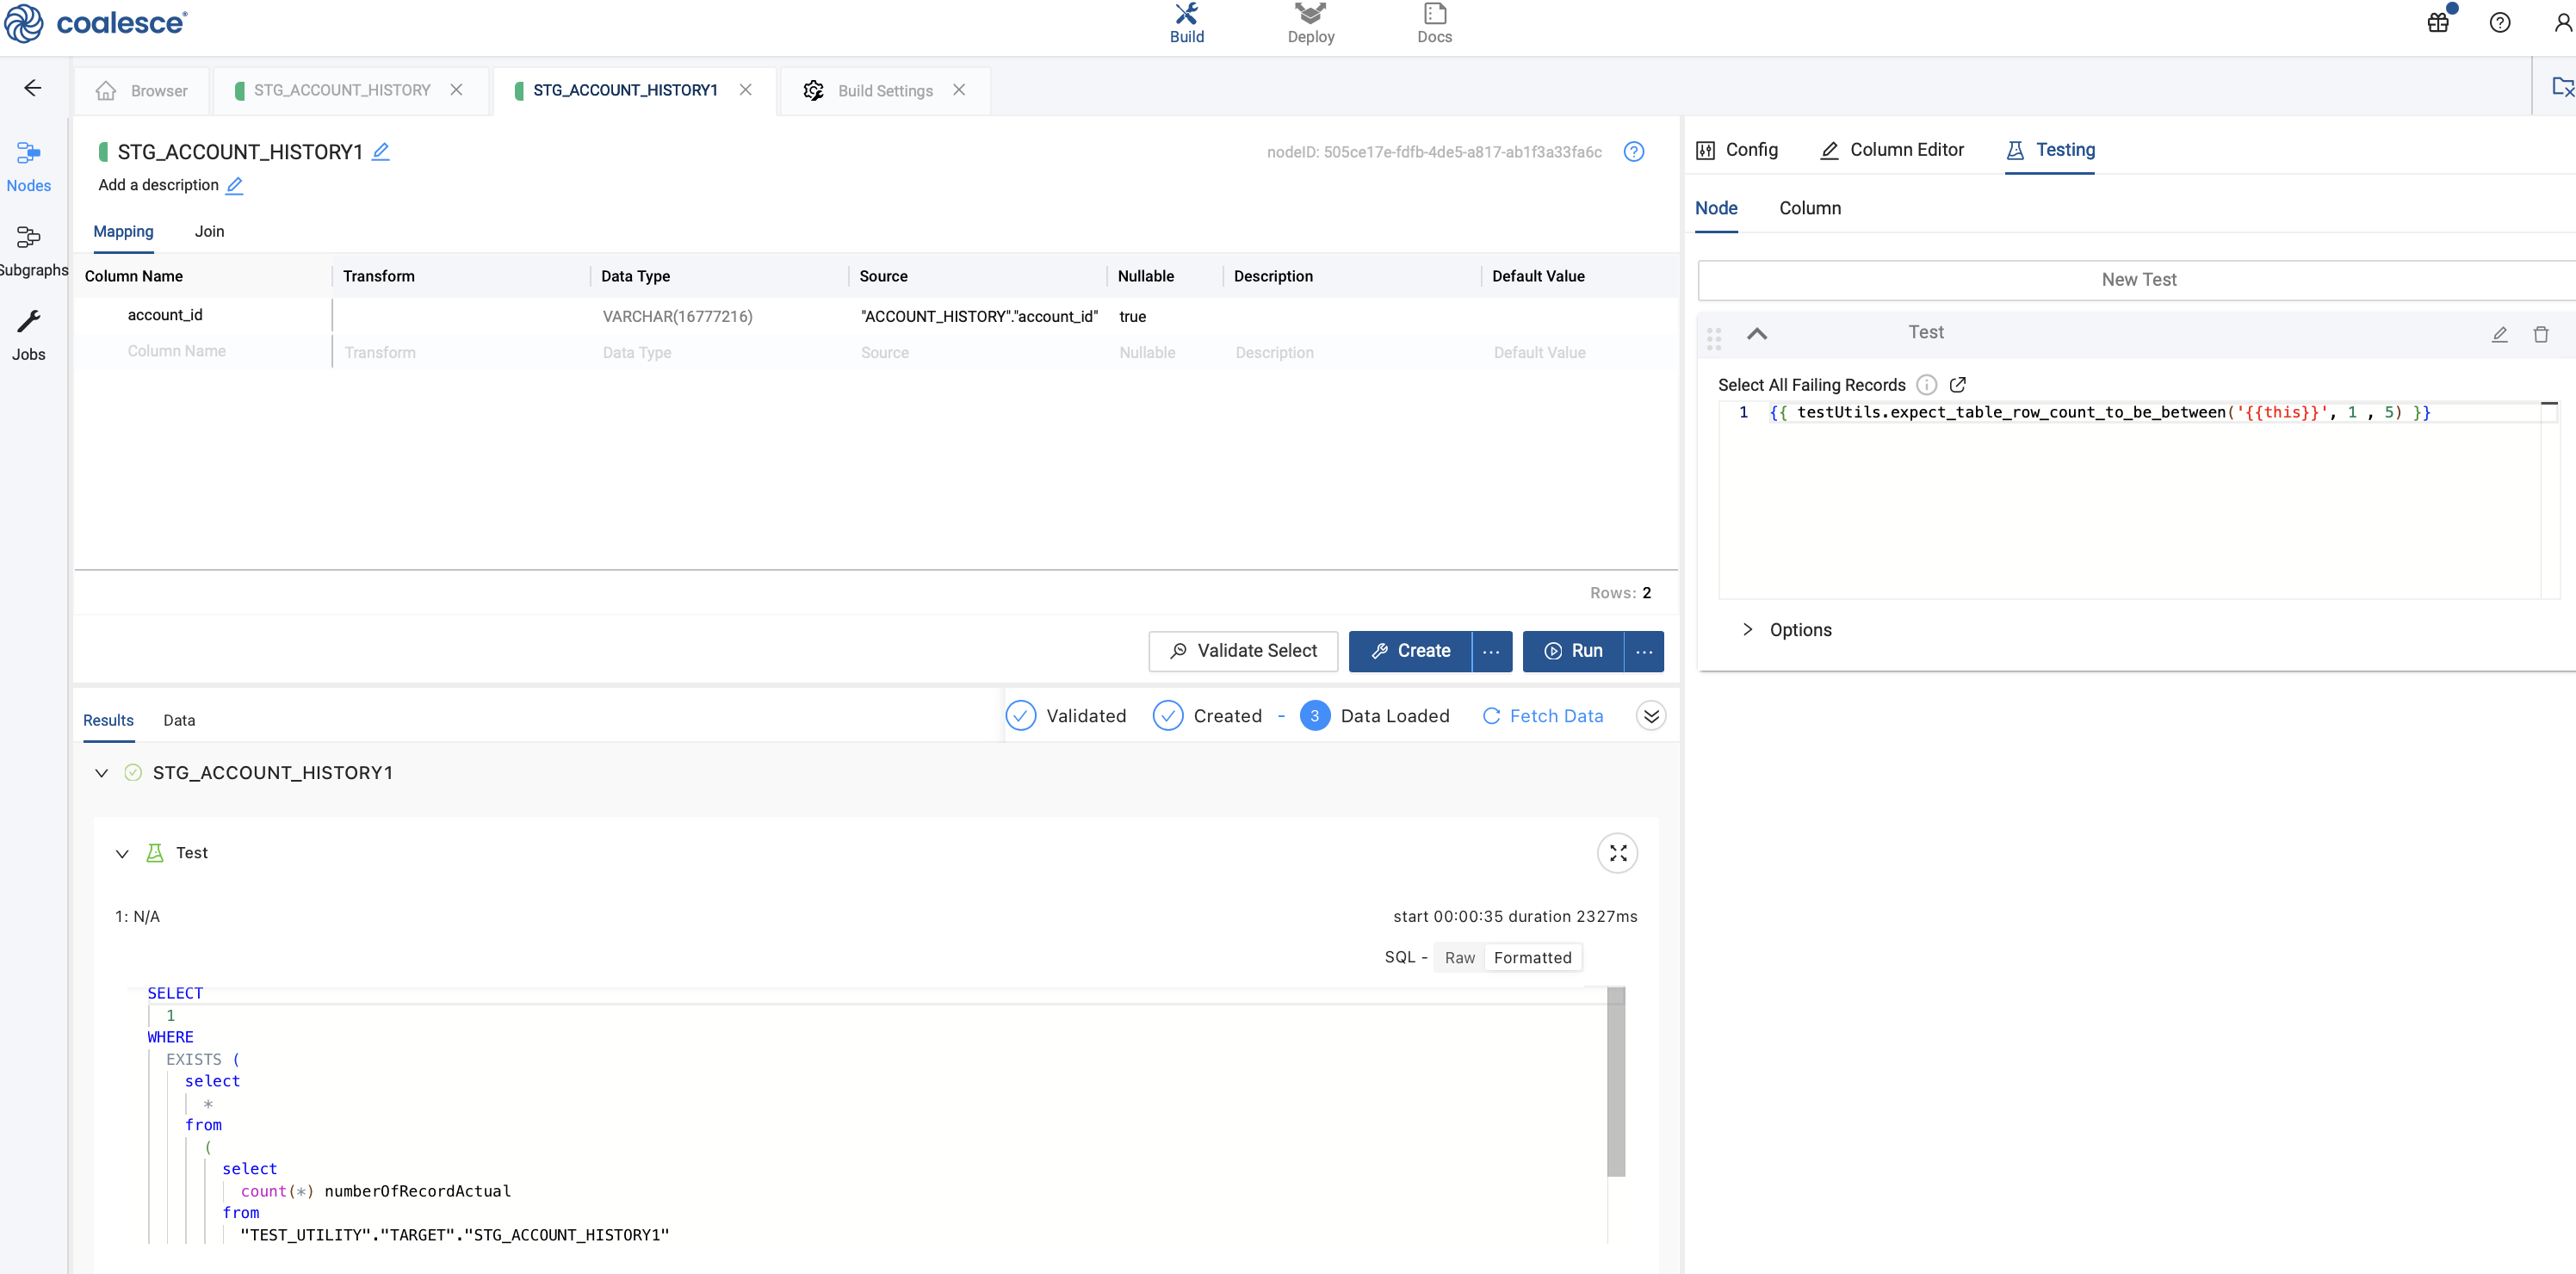The image size is (2576, 1274).
Task: Select the Column testing sub-tab
Action: click(x=1810, y=208)
